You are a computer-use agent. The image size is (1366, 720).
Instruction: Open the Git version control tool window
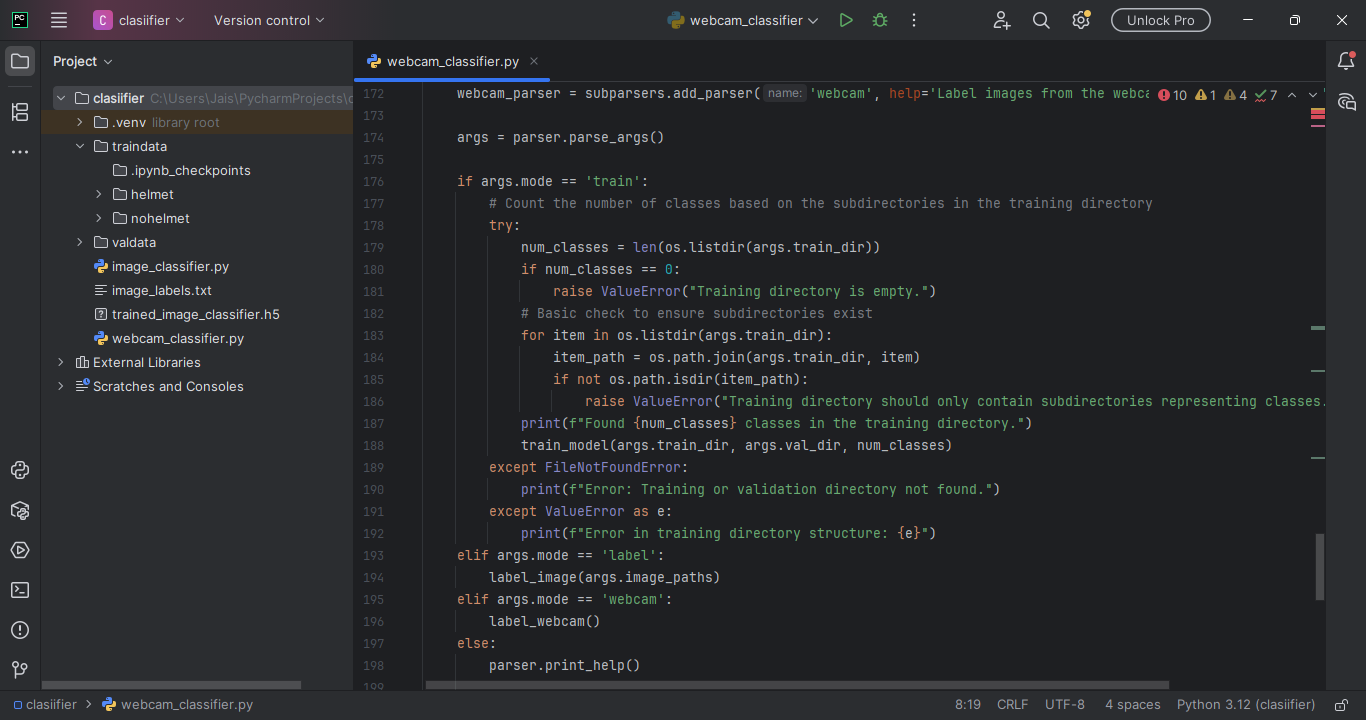[20, 669]
